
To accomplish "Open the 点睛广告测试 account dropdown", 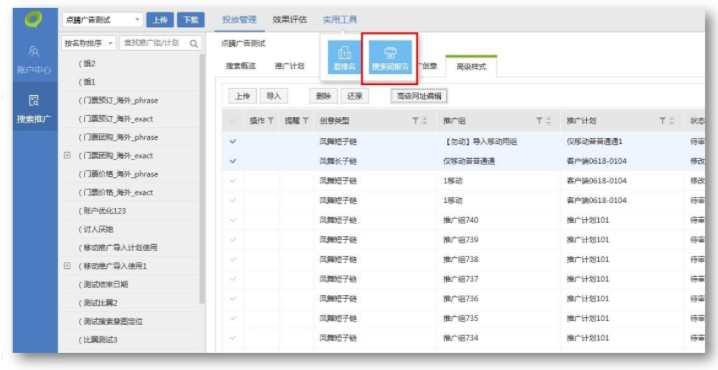I will tap(102, 20).
